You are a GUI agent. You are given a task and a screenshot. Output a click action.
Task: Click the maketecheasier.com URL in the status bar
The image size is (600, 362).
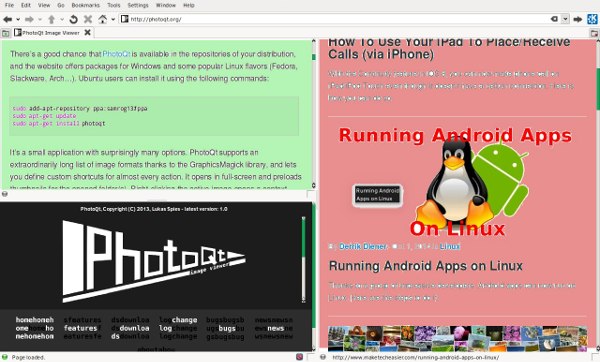click(415, 357)
